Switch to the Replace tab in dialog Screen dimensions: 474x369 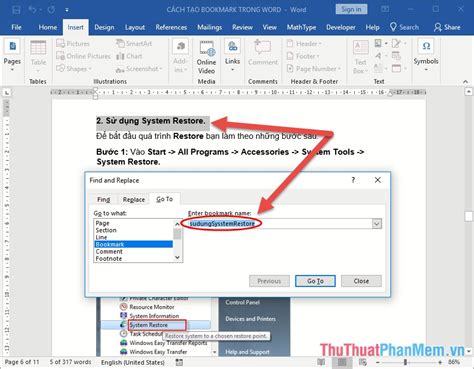pyautogui.click(x=134, y=199)
